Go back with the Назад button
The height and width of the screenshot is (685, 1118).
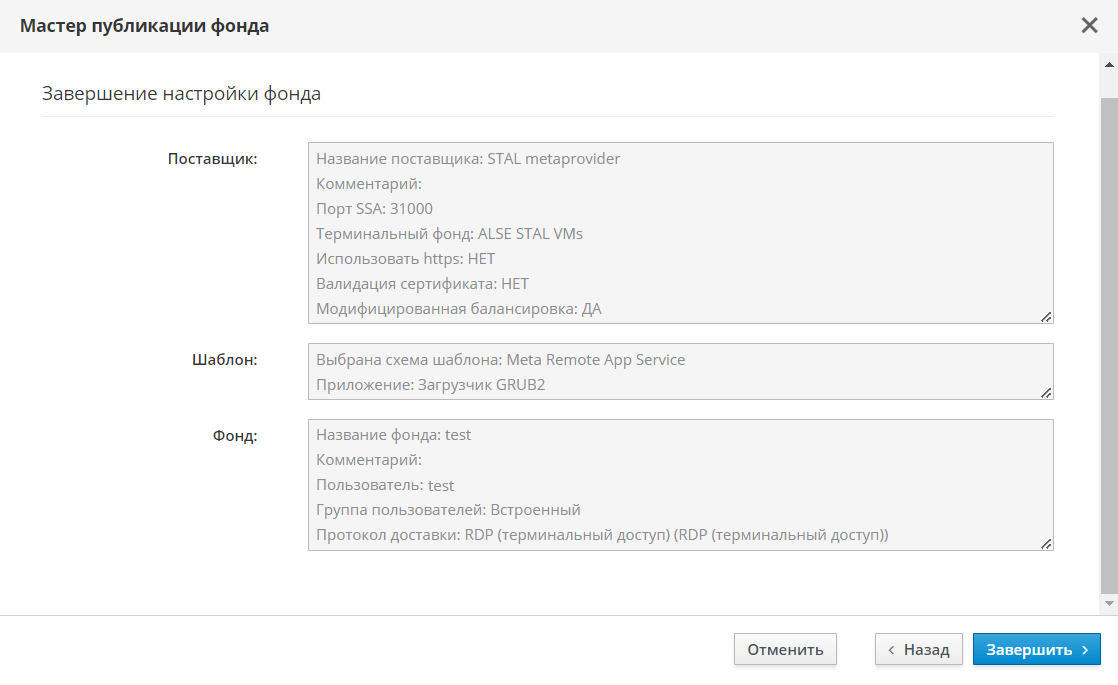click(918, 649)
